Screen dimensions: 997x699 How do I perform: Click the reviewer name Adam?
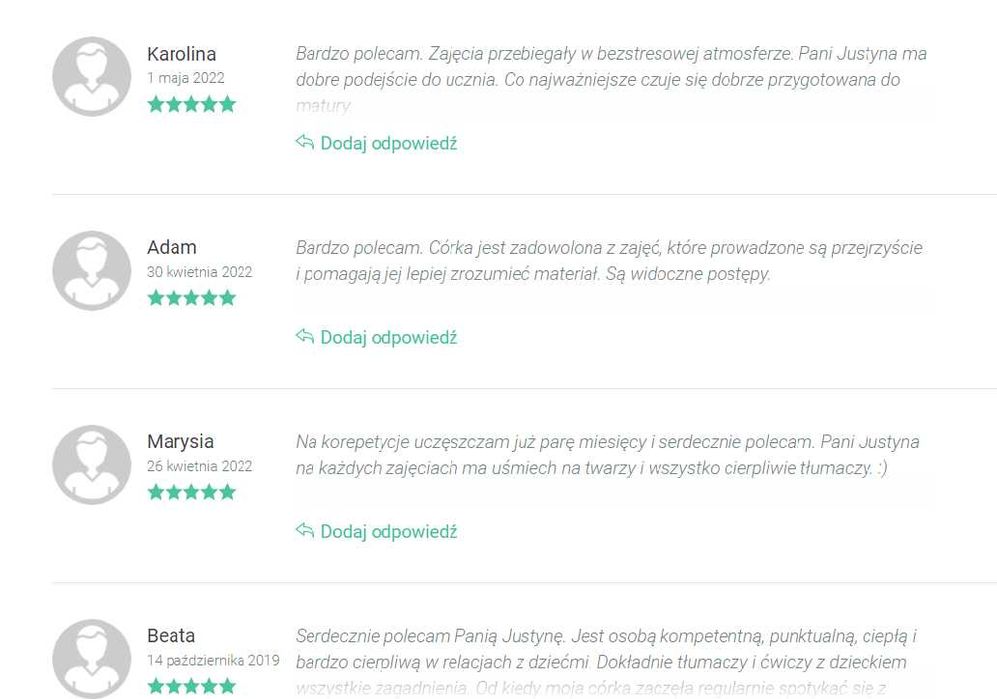pos(172,247)
